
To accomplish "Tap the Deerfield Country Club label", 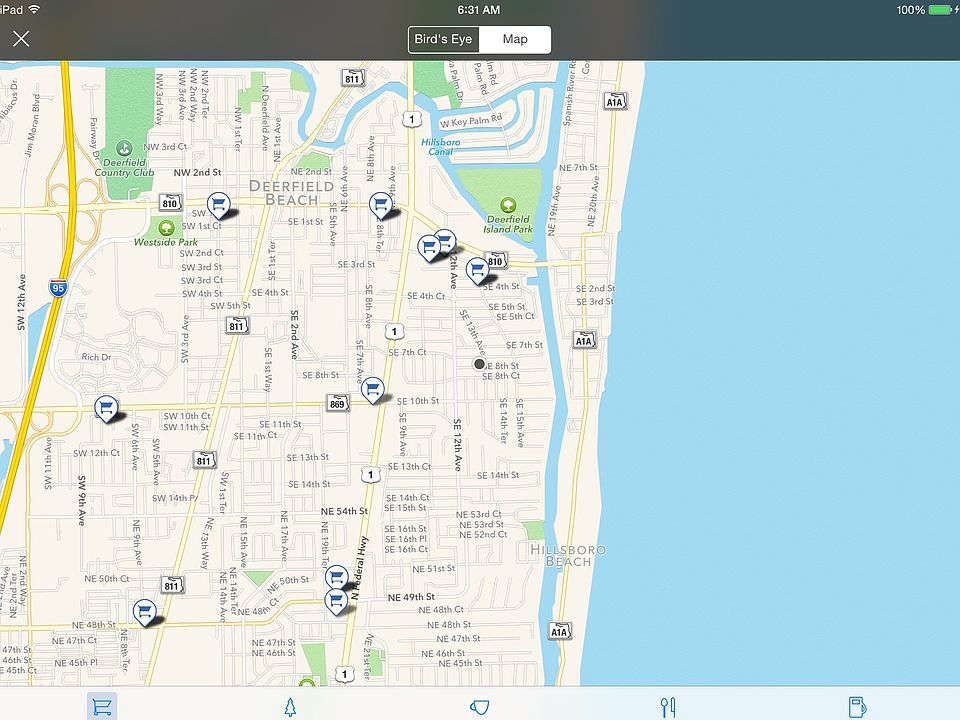I will (124, 167).
